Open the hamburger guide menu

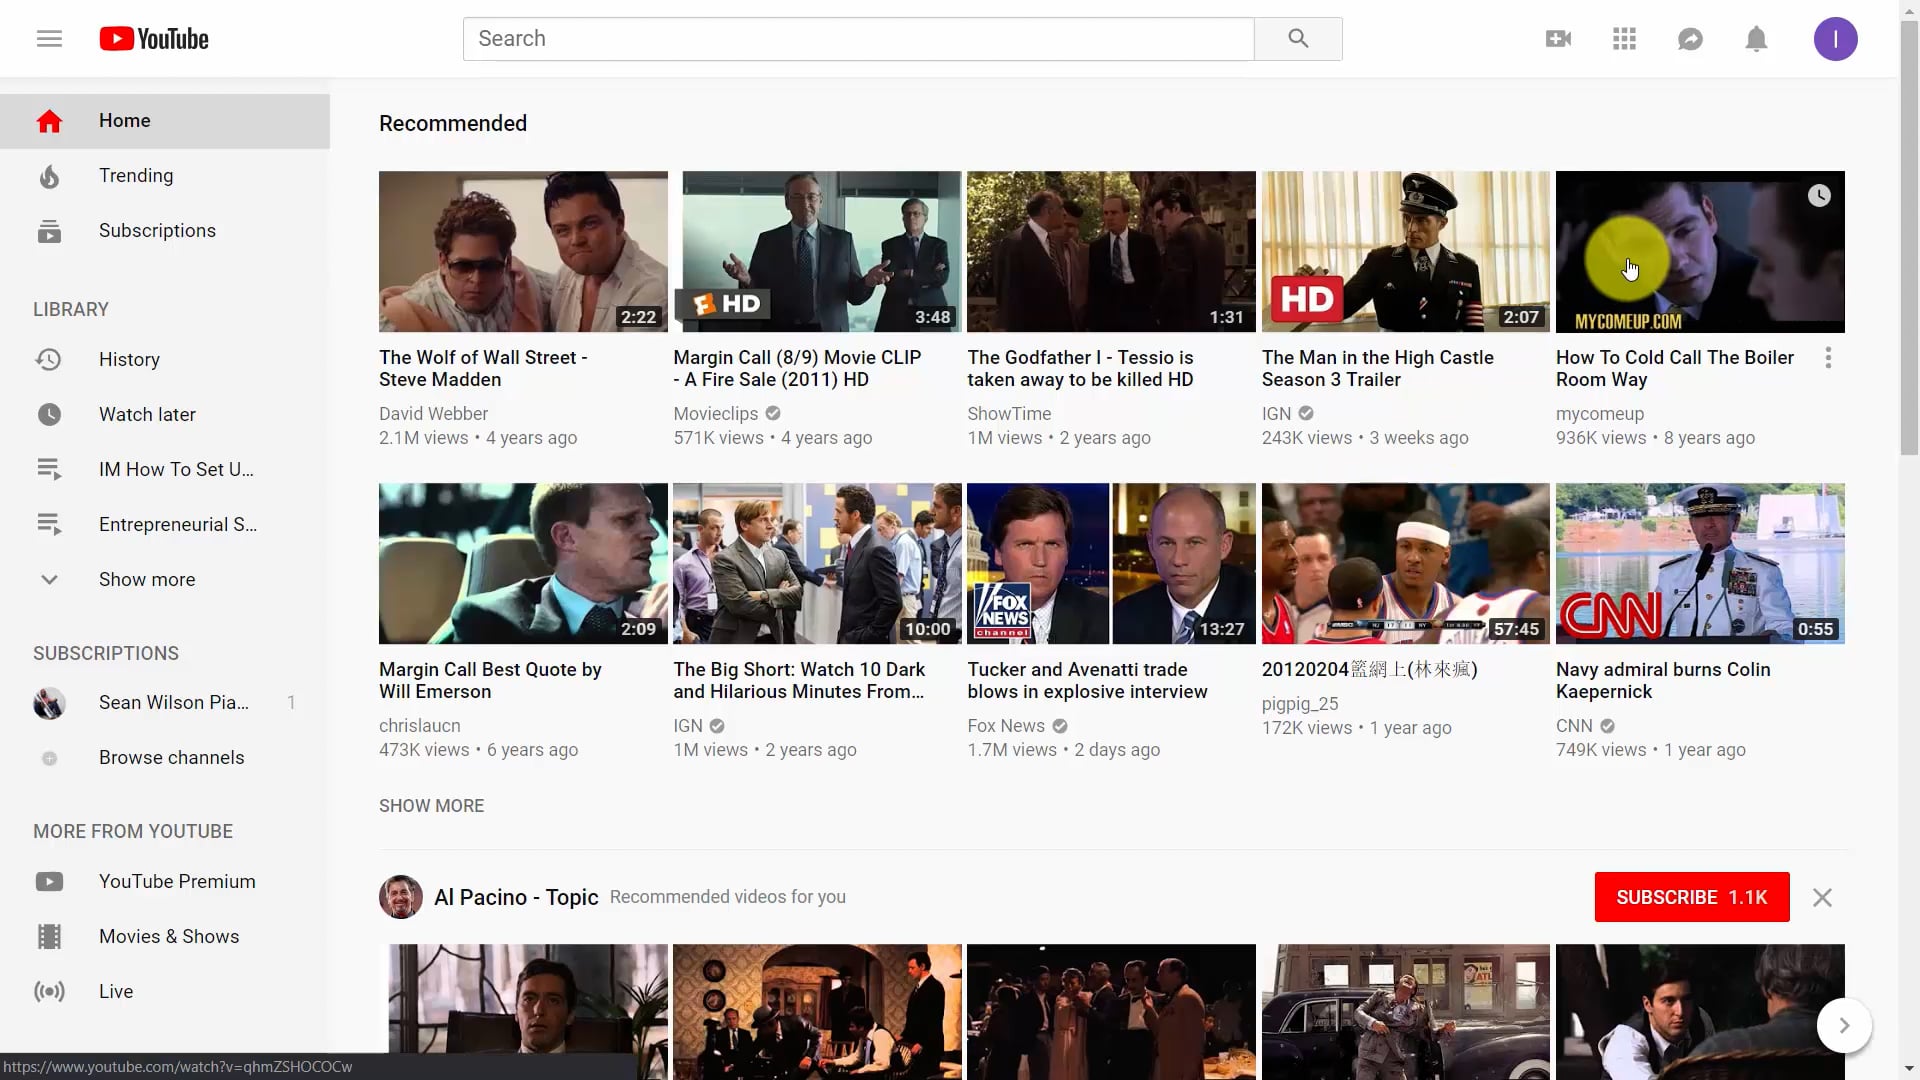tap(49, 39)
